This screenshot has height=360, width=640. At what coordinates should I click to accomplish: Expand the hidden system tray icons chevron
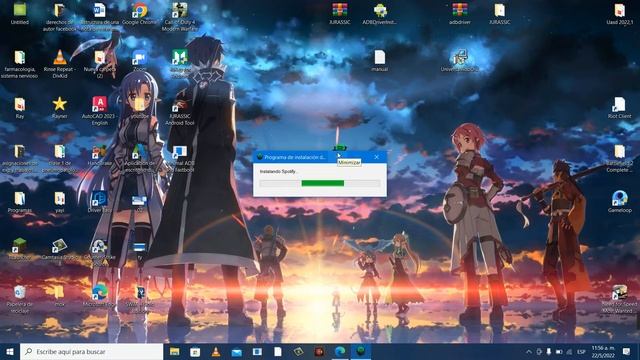[529, 351]
